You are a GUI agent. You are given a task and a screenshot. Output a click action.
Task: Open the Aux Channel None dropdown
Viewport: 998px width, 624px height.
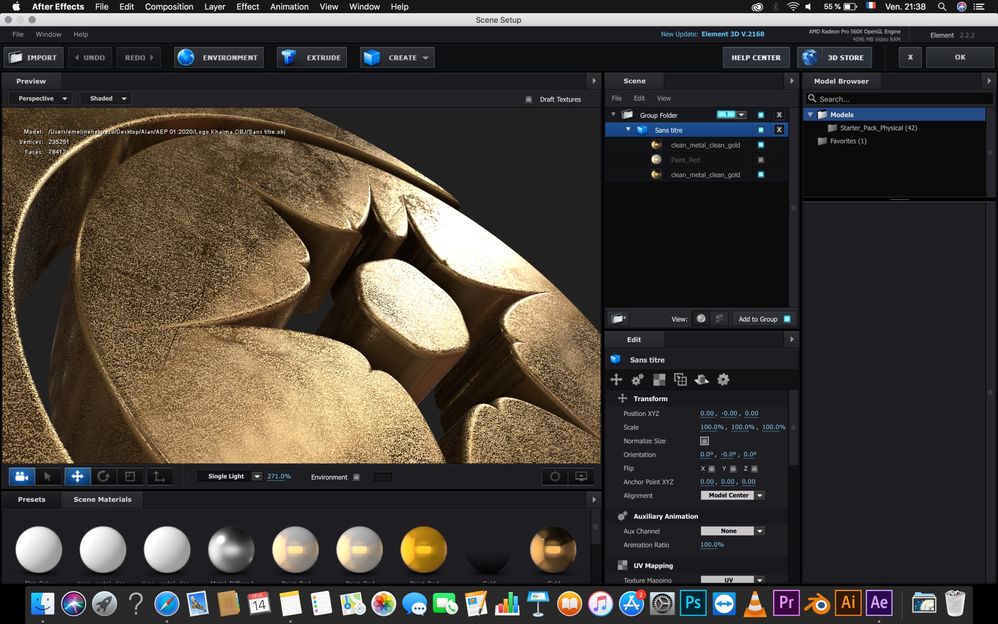[733, 531]
